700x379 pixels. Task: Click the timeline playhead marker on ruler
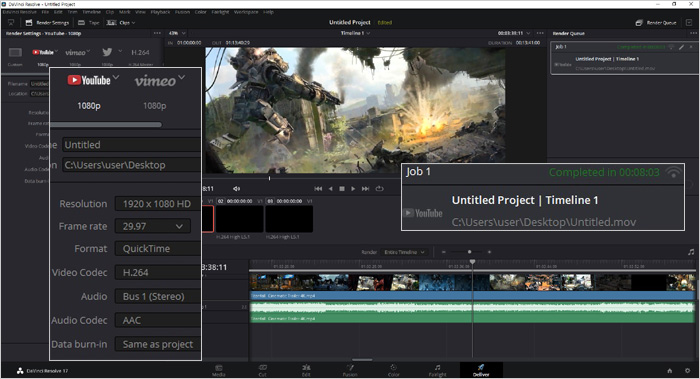pos(472,262)
